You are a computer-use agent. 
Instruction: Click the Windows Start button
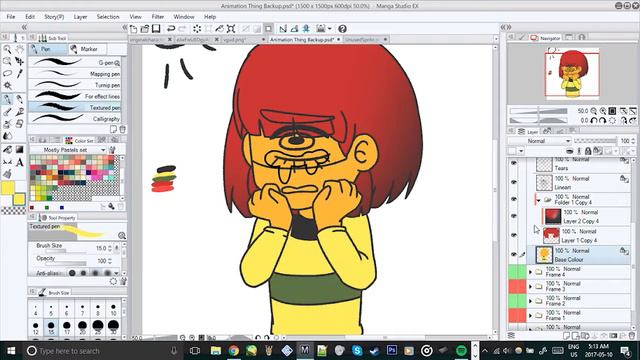point(11,351)
